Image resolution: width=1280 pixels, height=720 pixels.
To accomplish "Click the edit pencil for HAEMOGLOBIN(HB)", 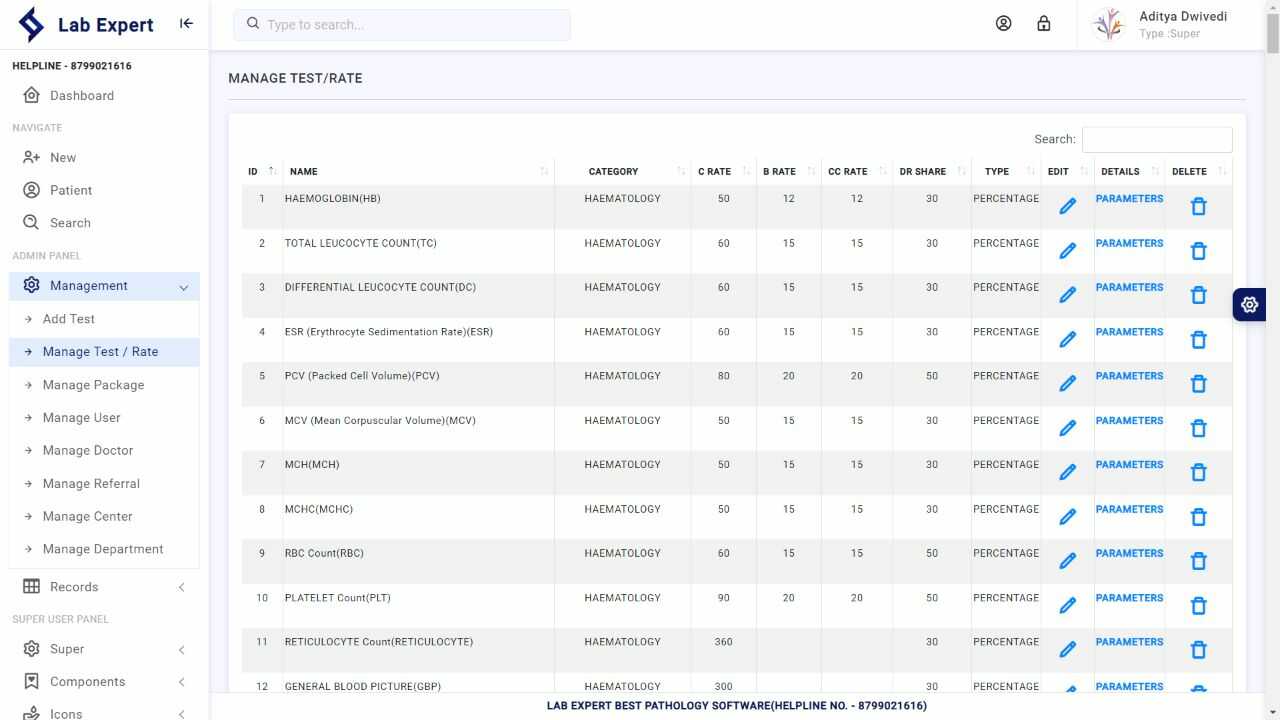I will 1067,206.
